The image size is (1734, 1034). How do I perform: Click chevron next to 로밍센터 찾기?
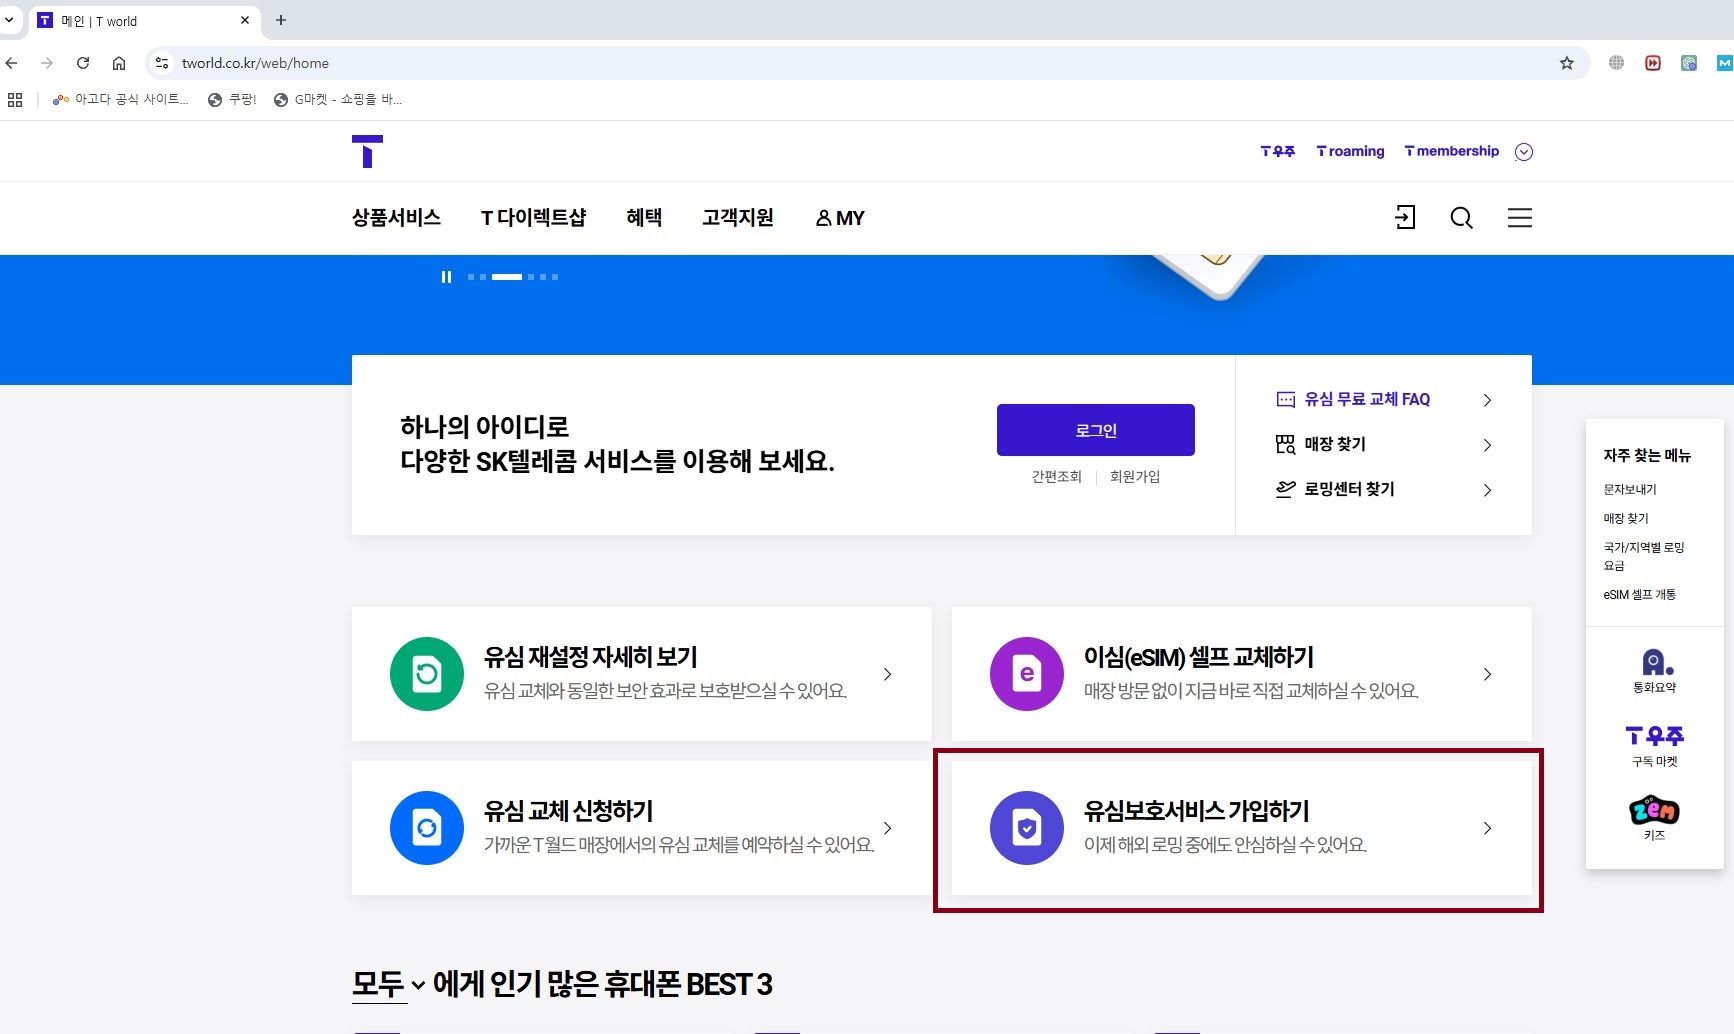coord(1487,490)
